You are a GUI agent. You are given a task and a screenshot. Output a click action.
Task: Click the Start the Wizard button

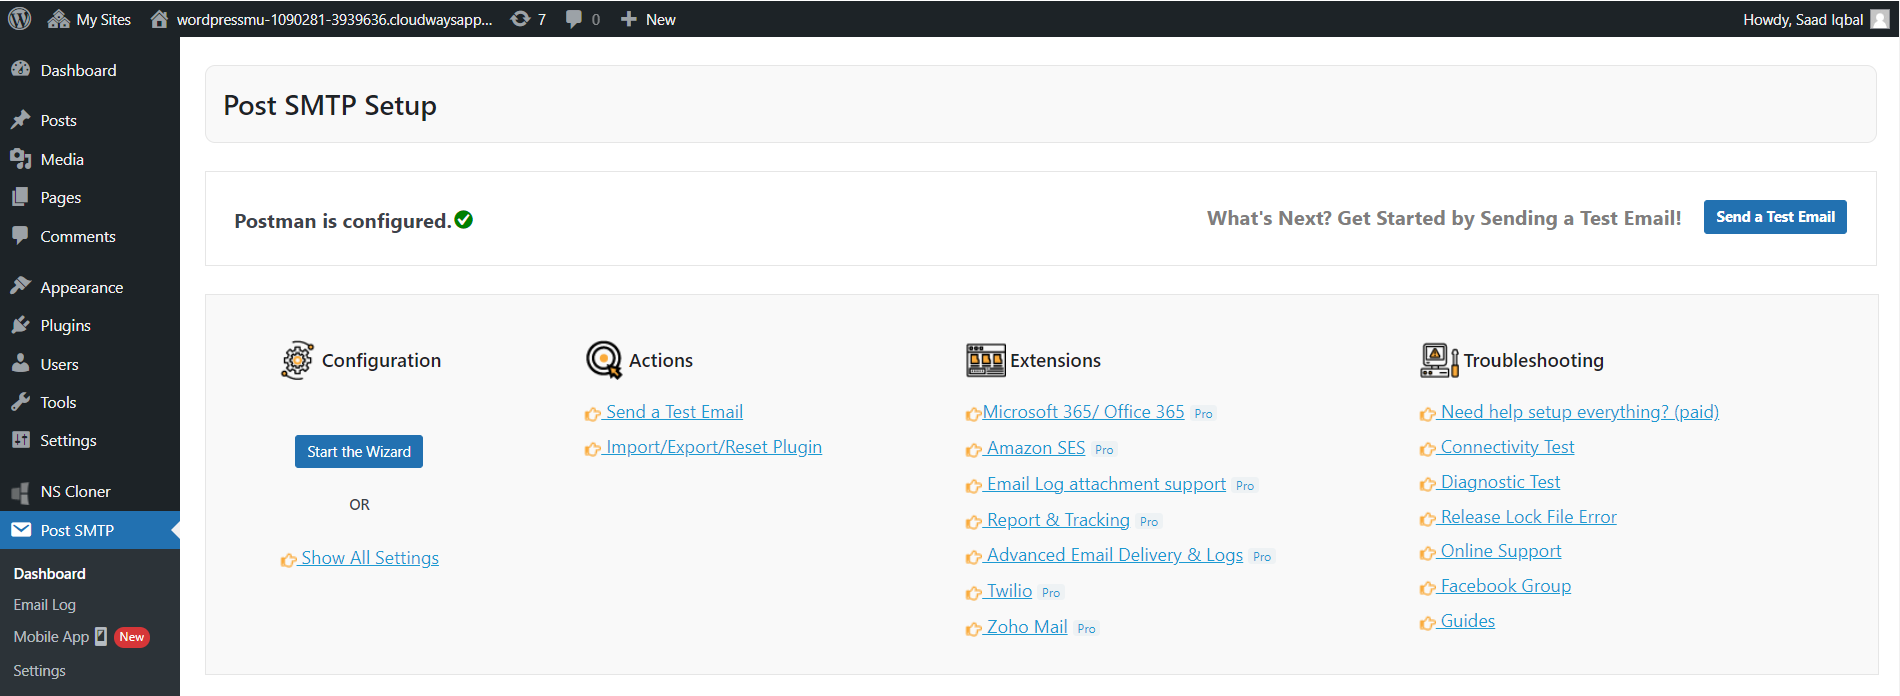pyautogui.click(x=359, y=451)
